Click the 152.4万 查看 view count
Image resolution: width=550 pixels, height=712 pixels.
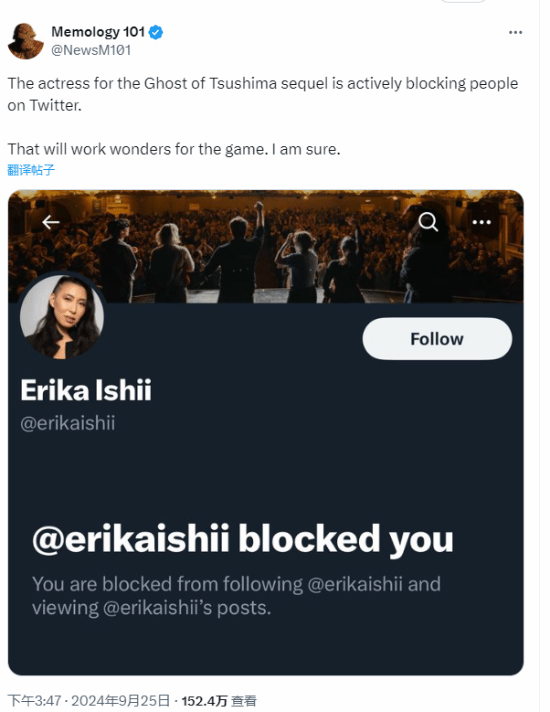tap(219, 701)
